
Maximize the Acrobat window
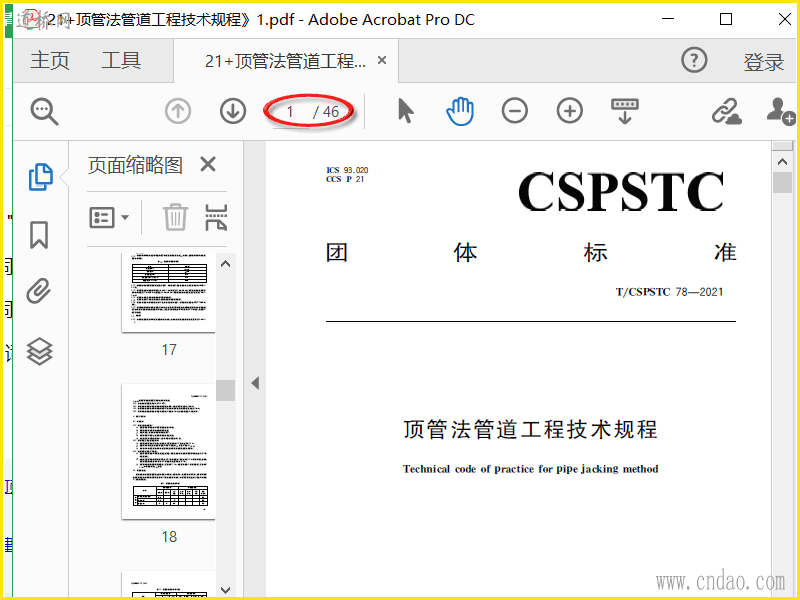coord(726,19)
